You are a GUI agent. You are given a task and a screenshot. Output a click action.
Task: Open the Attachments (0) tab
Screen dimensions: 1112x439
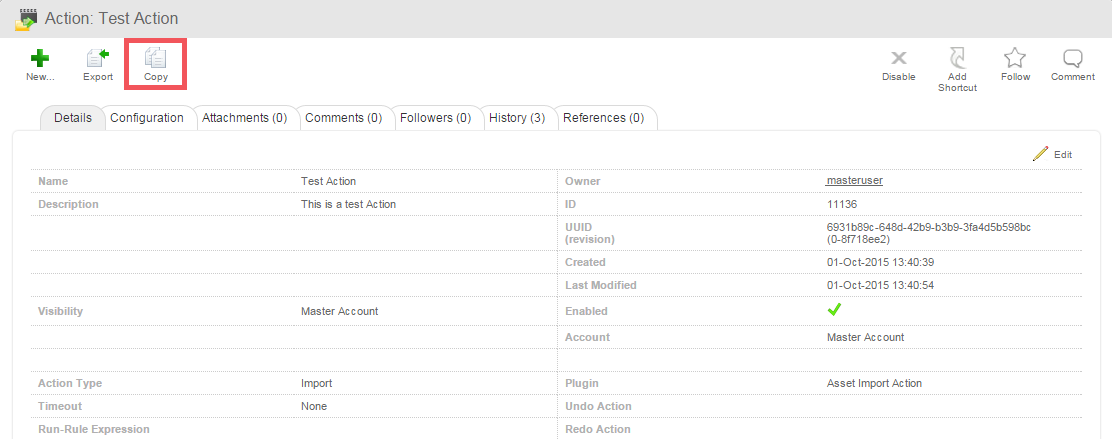(x=244, y=118)
